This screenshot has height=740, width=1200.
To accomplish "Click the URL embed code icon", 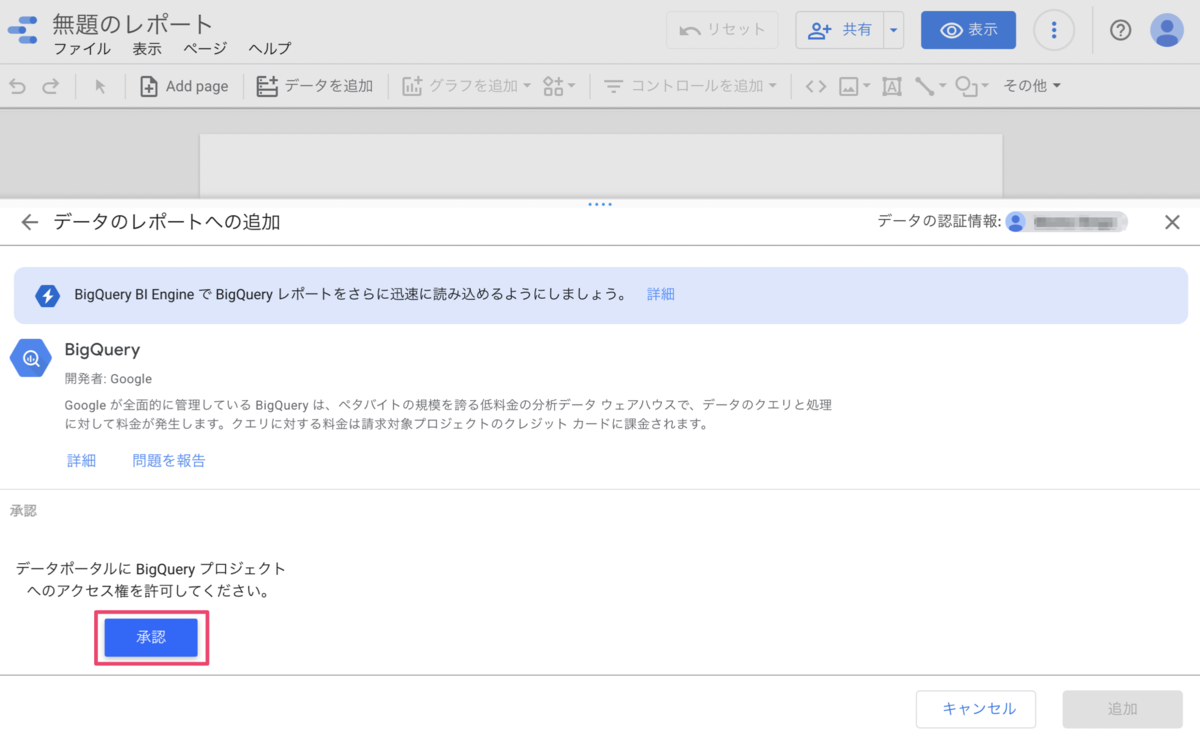I will pyautogui.click(x=816, y=87).
